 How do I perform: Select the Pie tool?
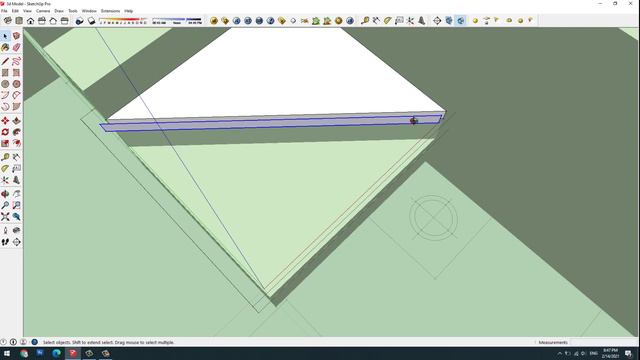click(16, 107)
